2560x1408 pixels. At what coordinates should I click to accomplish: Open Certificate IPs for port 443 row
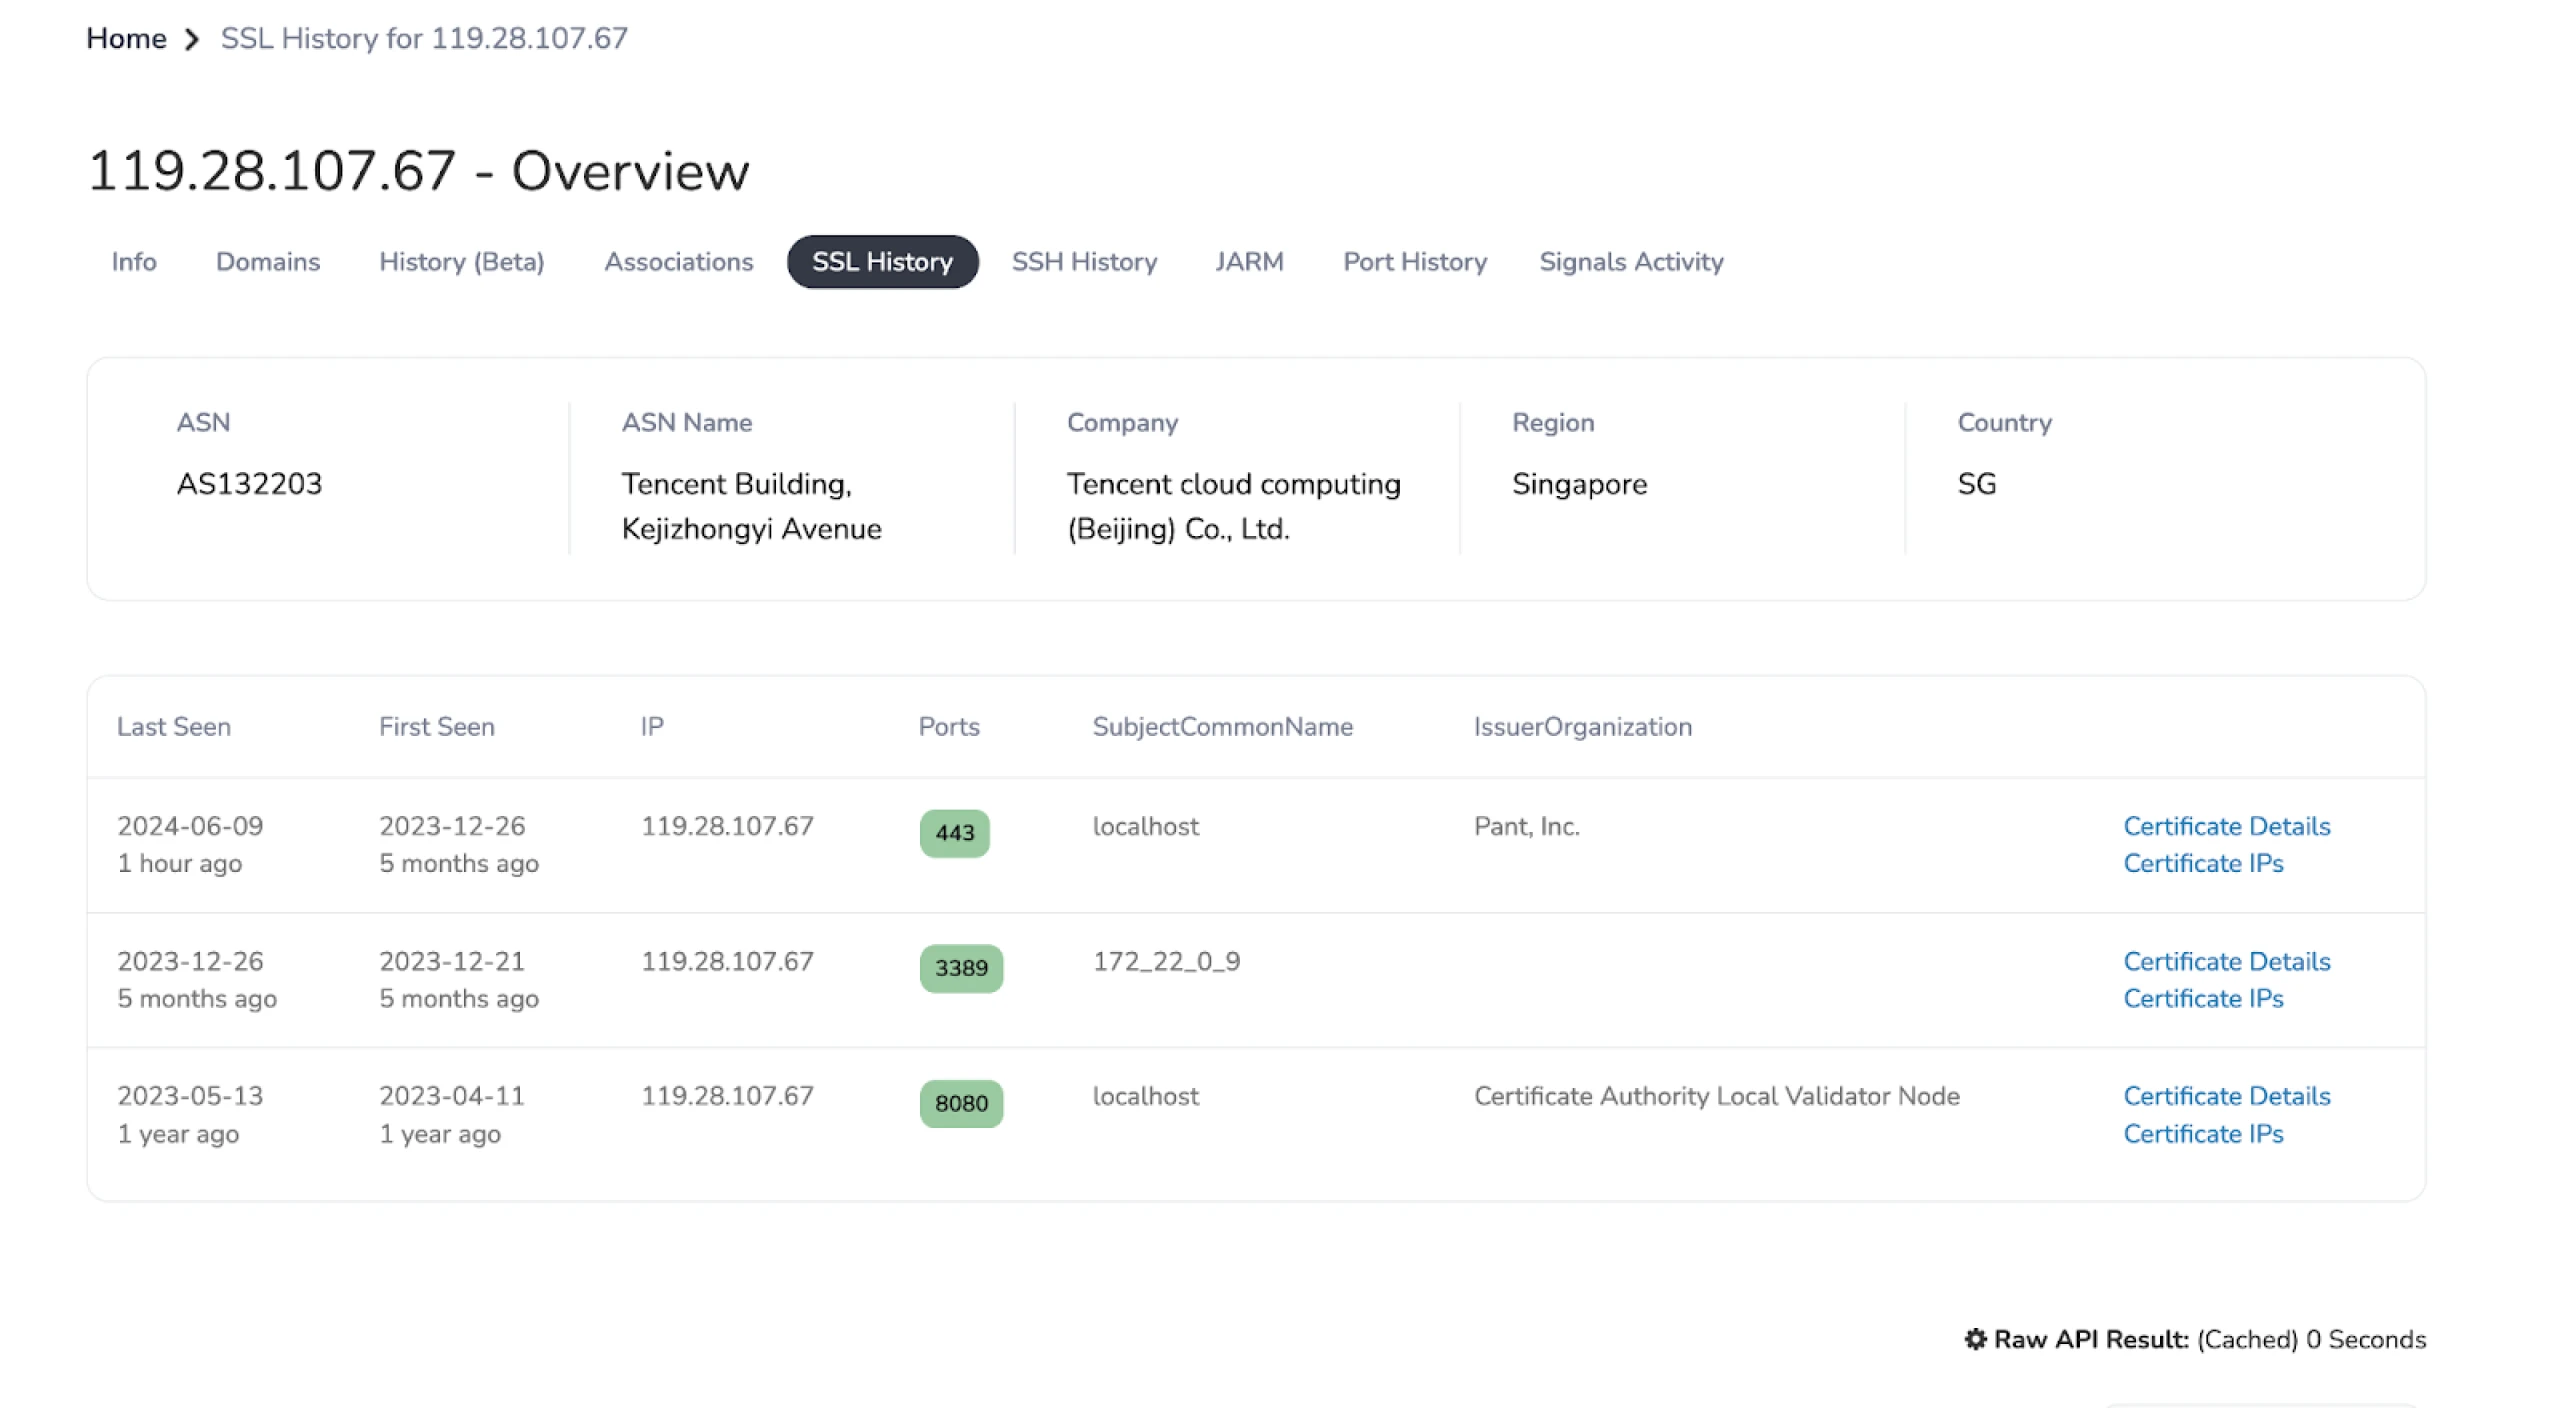[2203, 864]
